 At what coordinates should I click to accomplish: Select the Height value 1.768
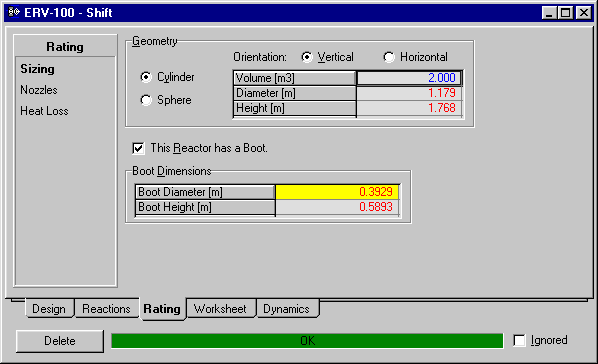tap(409, 108)
